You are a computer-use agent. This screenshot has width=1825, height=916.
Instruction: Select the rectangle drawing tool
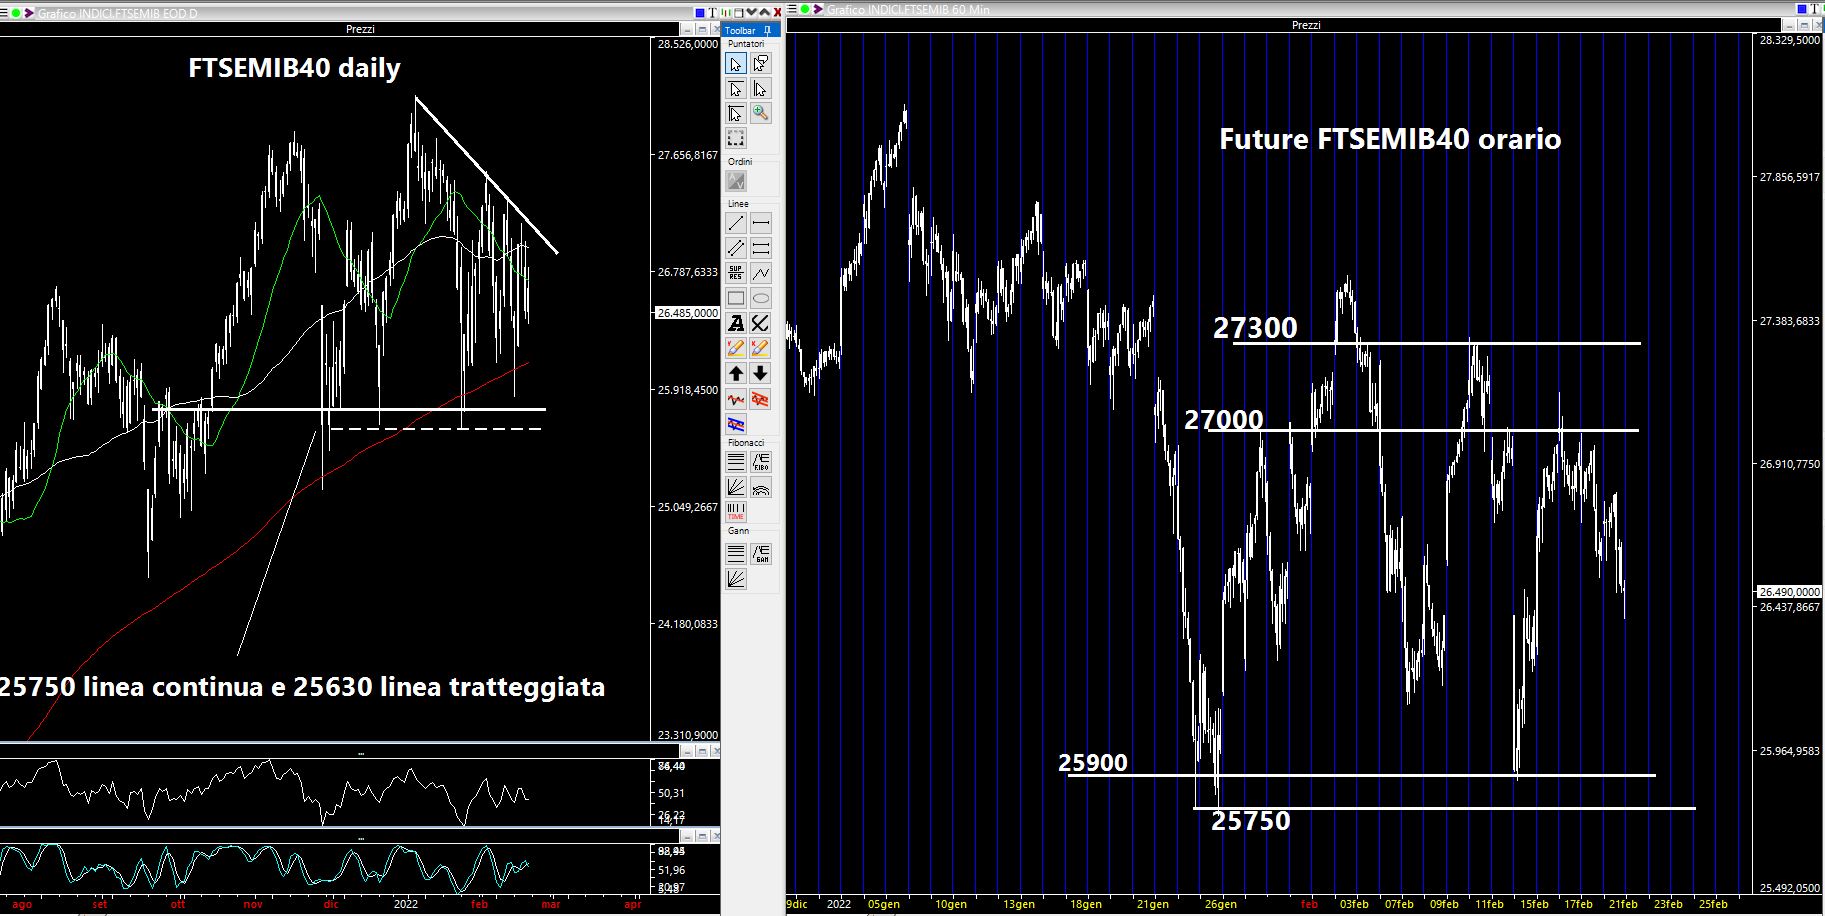[736, 298]
